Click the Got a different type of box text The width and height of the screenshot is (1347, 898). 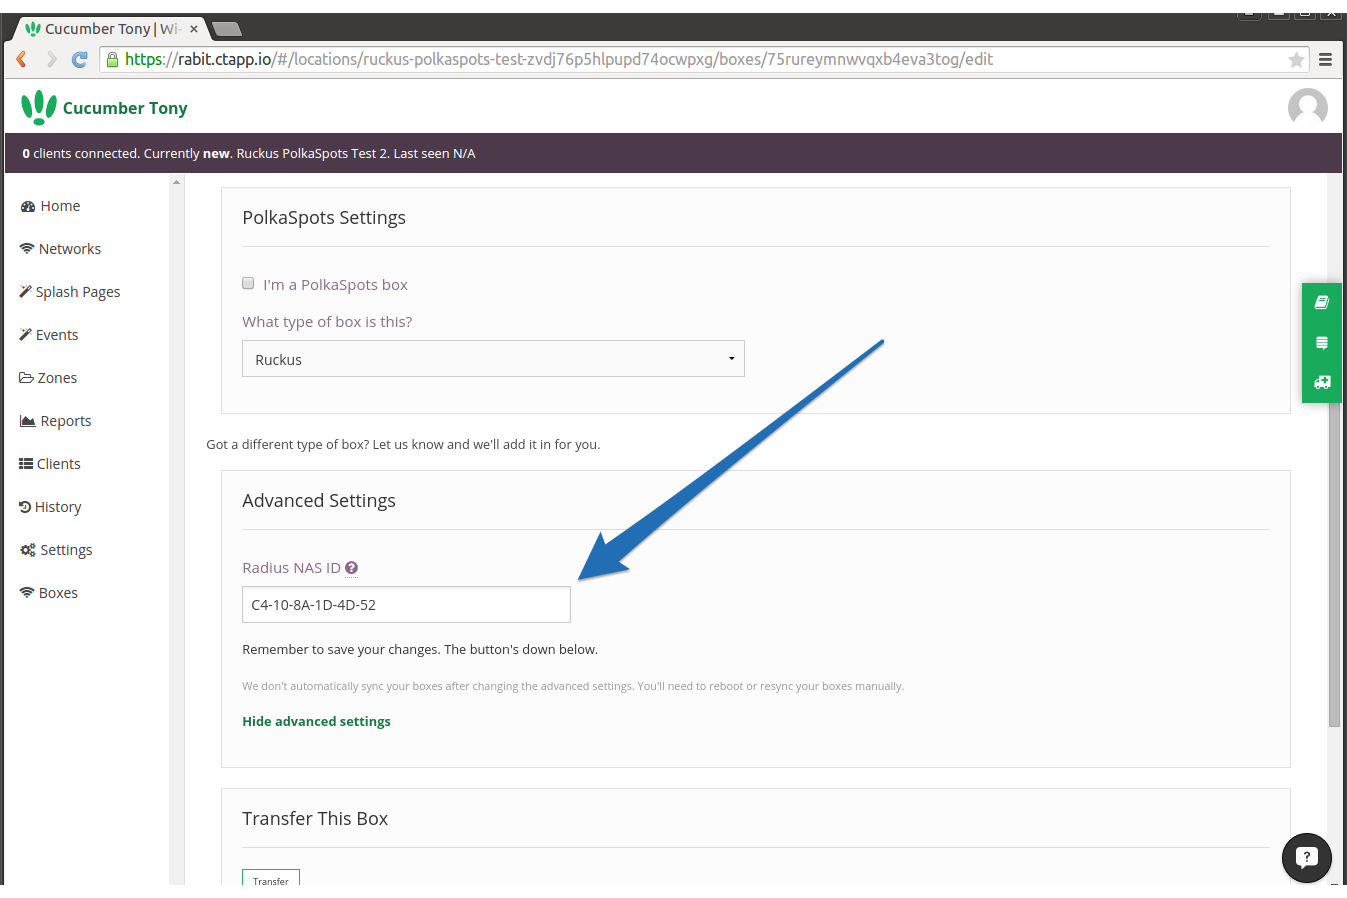403,444
